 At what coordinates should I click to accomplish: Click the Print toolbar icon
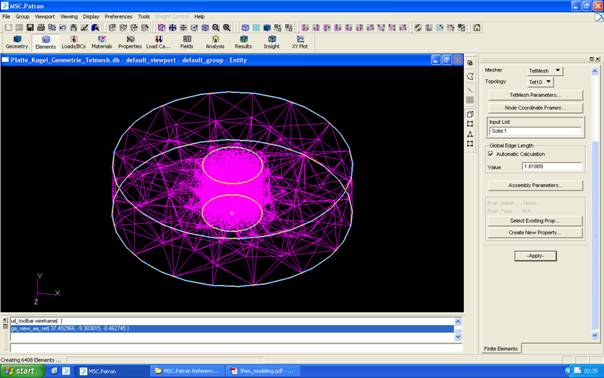pyautogui.click(x=41, y=28)
